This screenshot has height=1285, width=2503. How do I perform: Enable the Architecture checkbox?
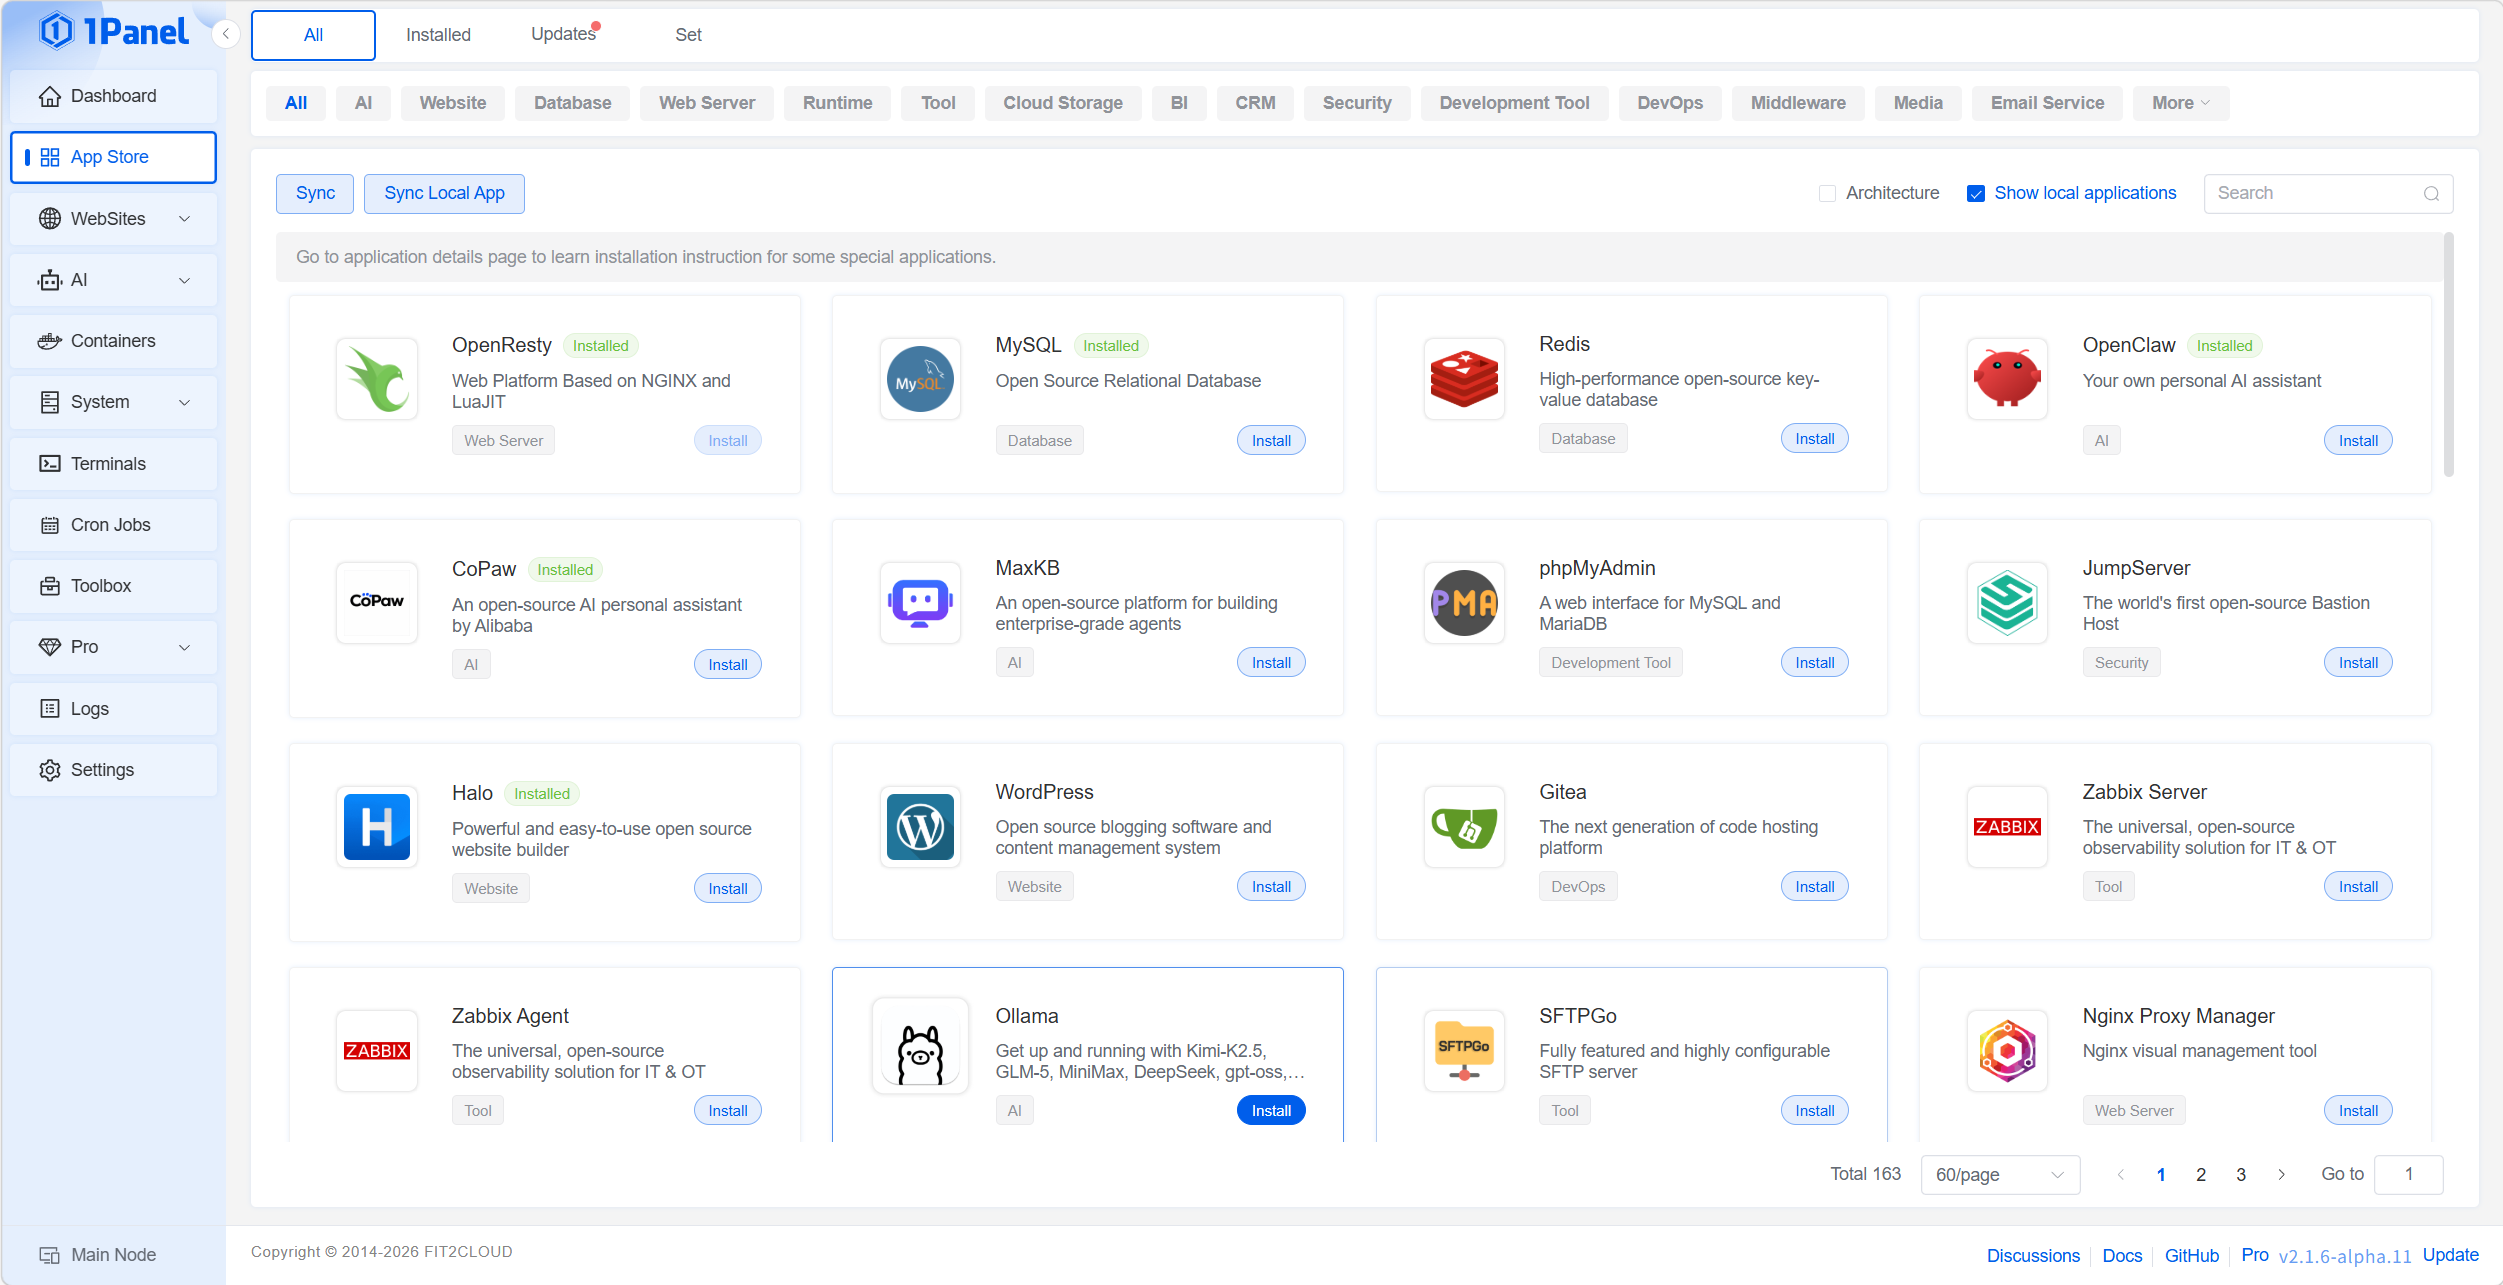[1827, 193]
